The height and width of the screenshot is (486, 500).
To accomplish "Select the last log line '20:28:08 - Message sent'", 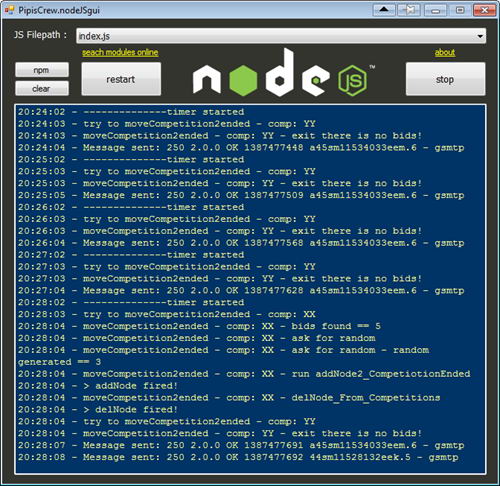I will pyautogui.click(x=238, y=457).
